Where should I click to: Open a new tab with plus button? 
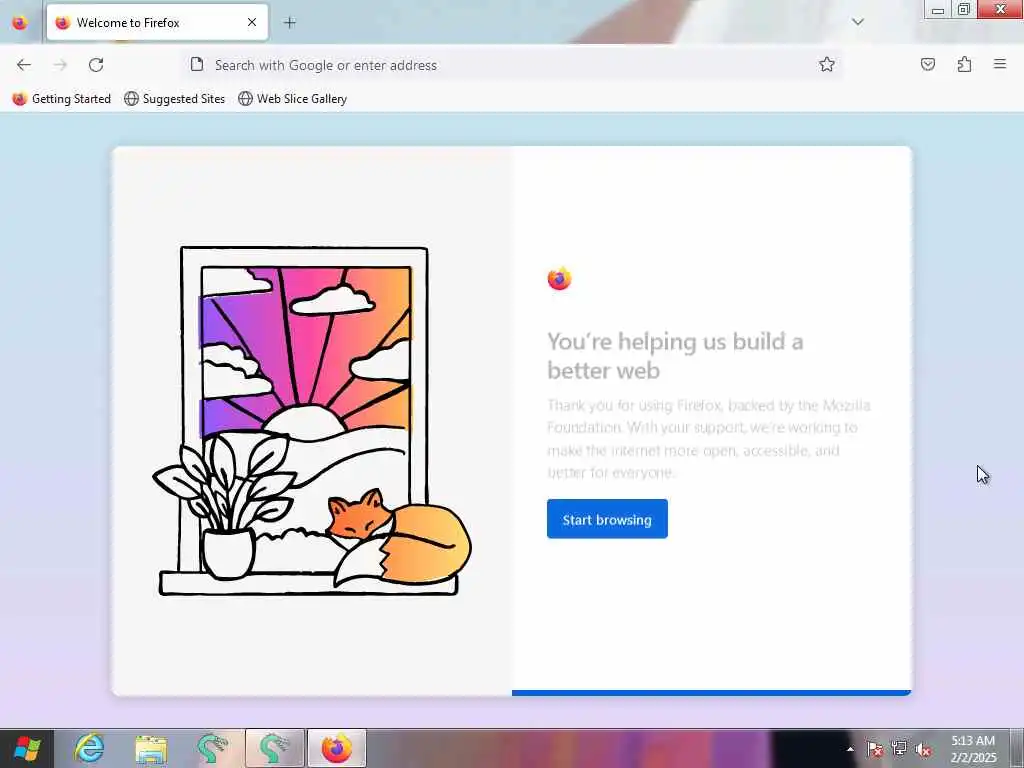[290, 23]
